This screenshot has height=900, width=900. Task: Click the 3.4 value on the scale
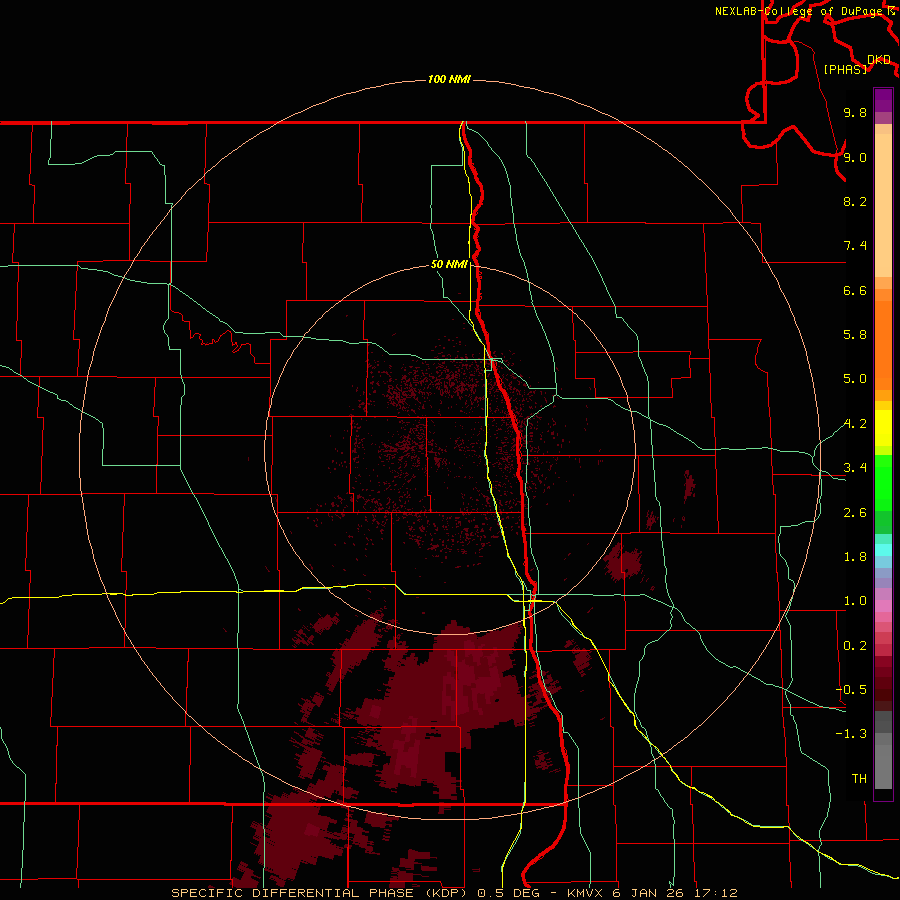[x=855, y=468]
